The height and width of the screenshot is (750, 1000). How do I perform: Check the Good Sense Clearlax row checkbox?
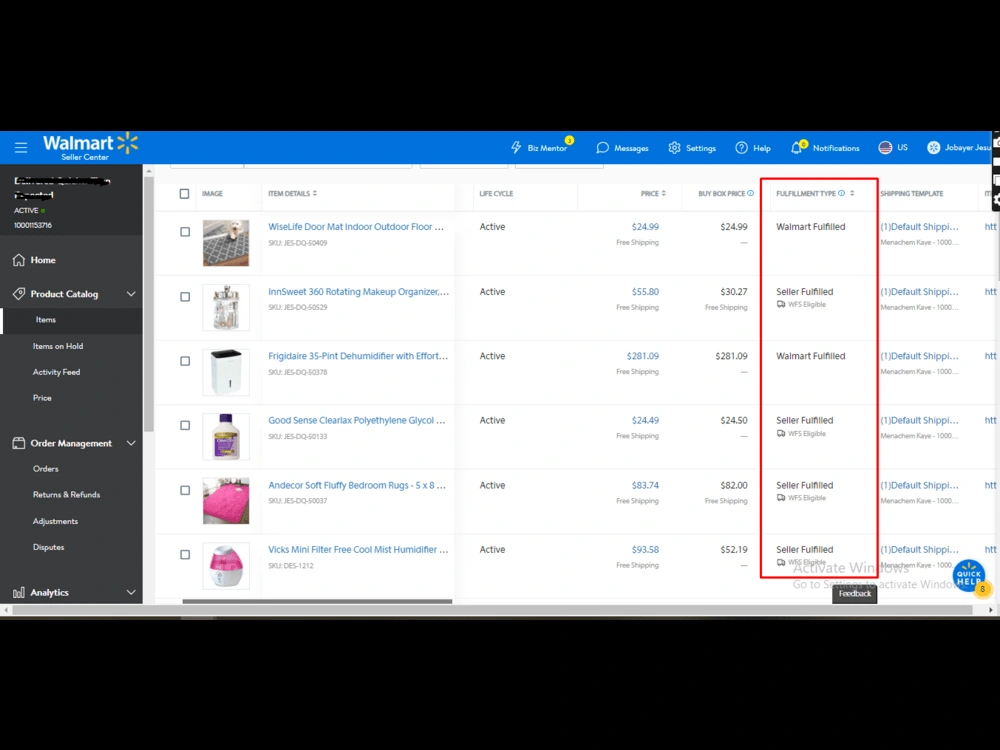[x=185, y=425]
